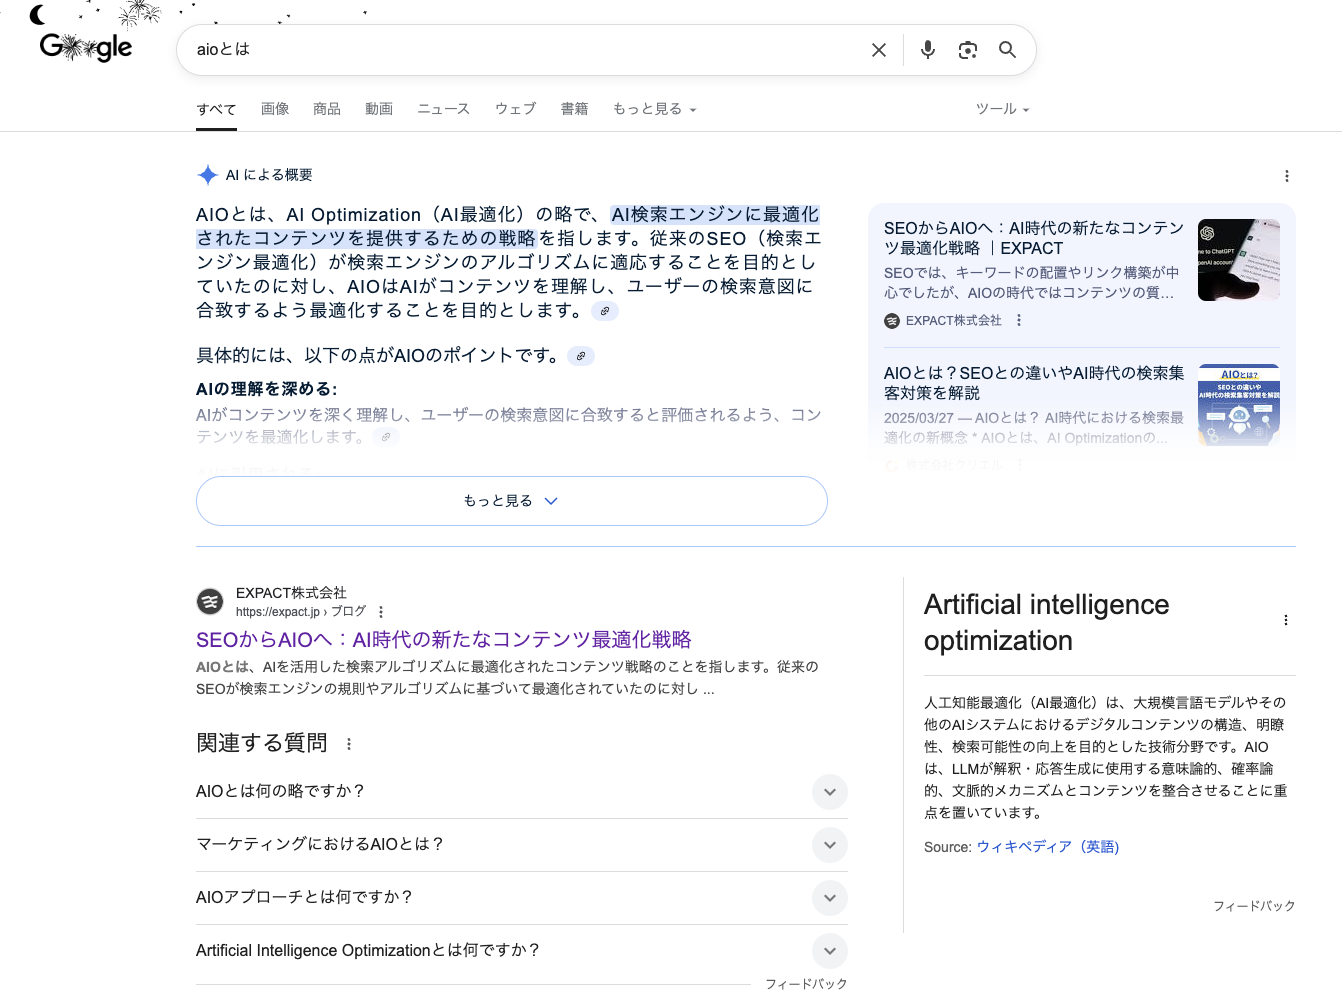Open AIOとは？ blue robot thumbnail
Screen dimensions: 1342x1006
tap(1239, 405)
